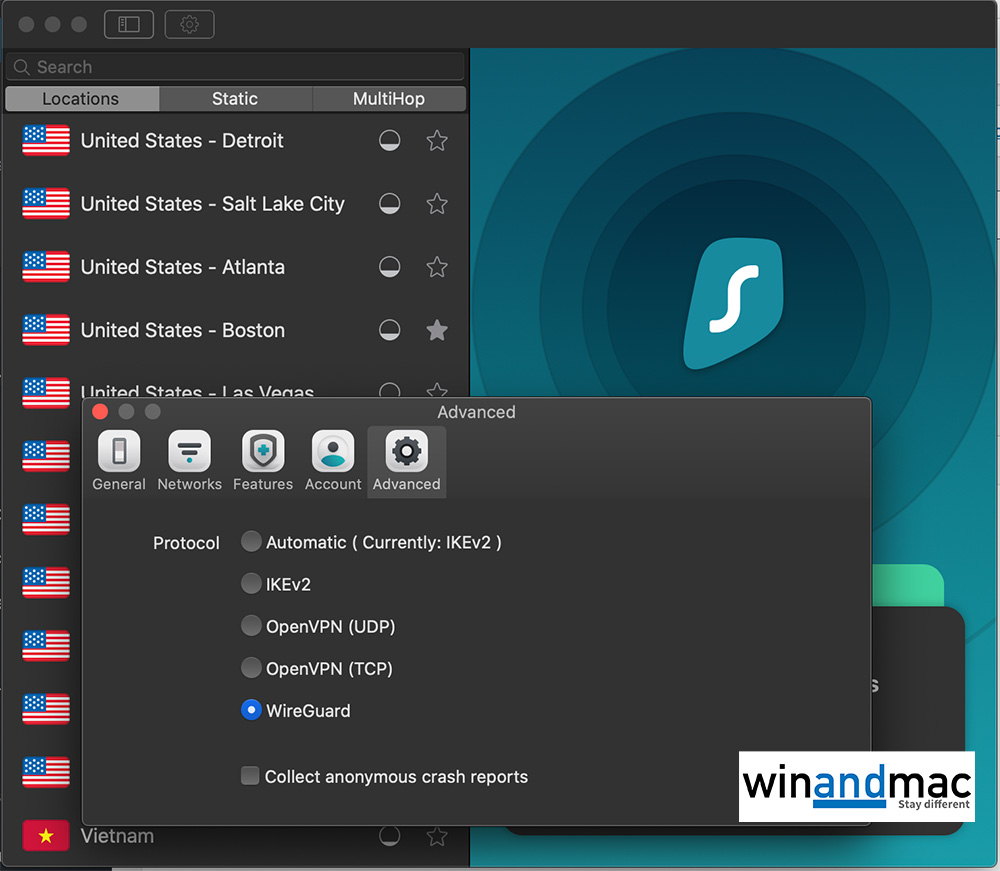Connect to United States - Atlanta location
Image resolution: width=1000 pixels, height=871 pixels.
point(182,267)
